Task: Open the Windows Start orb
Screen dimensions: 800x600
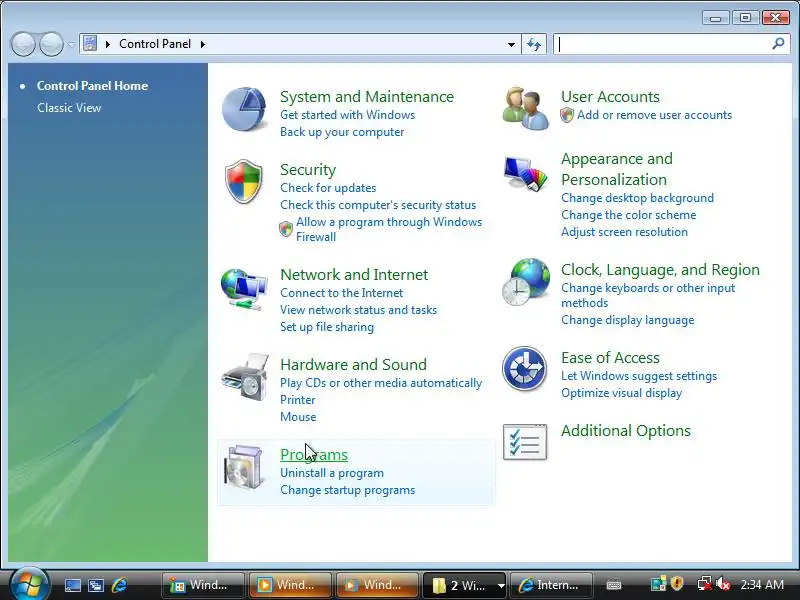Action: [x=30, y=584]
